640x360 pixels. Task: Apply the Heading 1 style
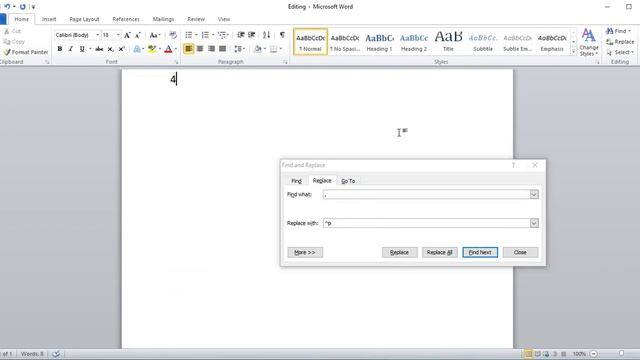379,42
